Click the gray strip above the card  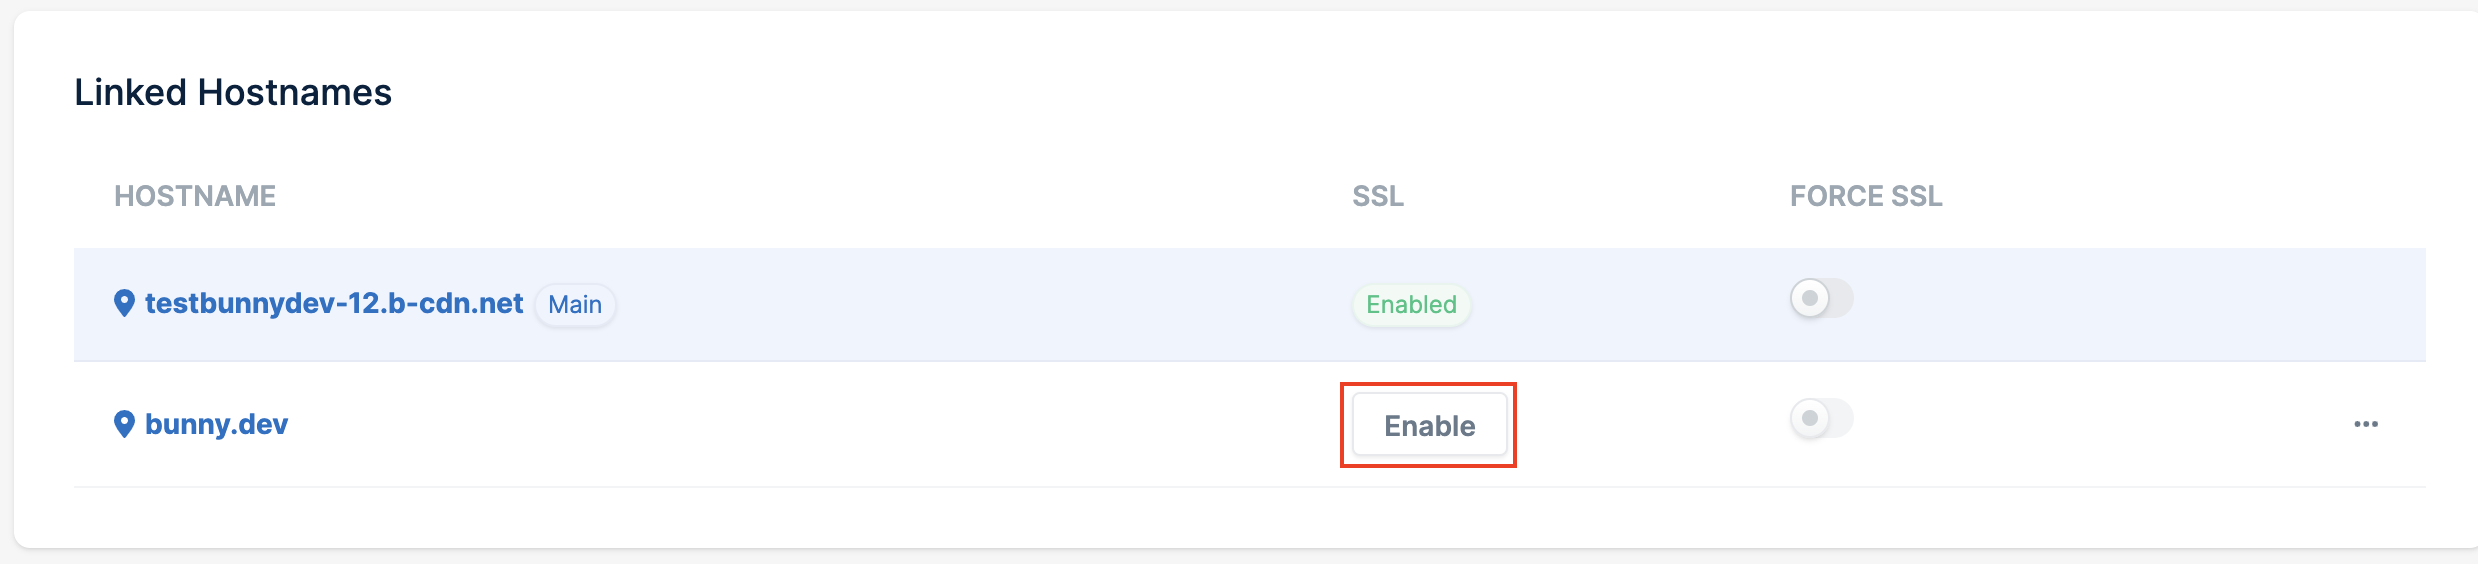point(1239,5)
